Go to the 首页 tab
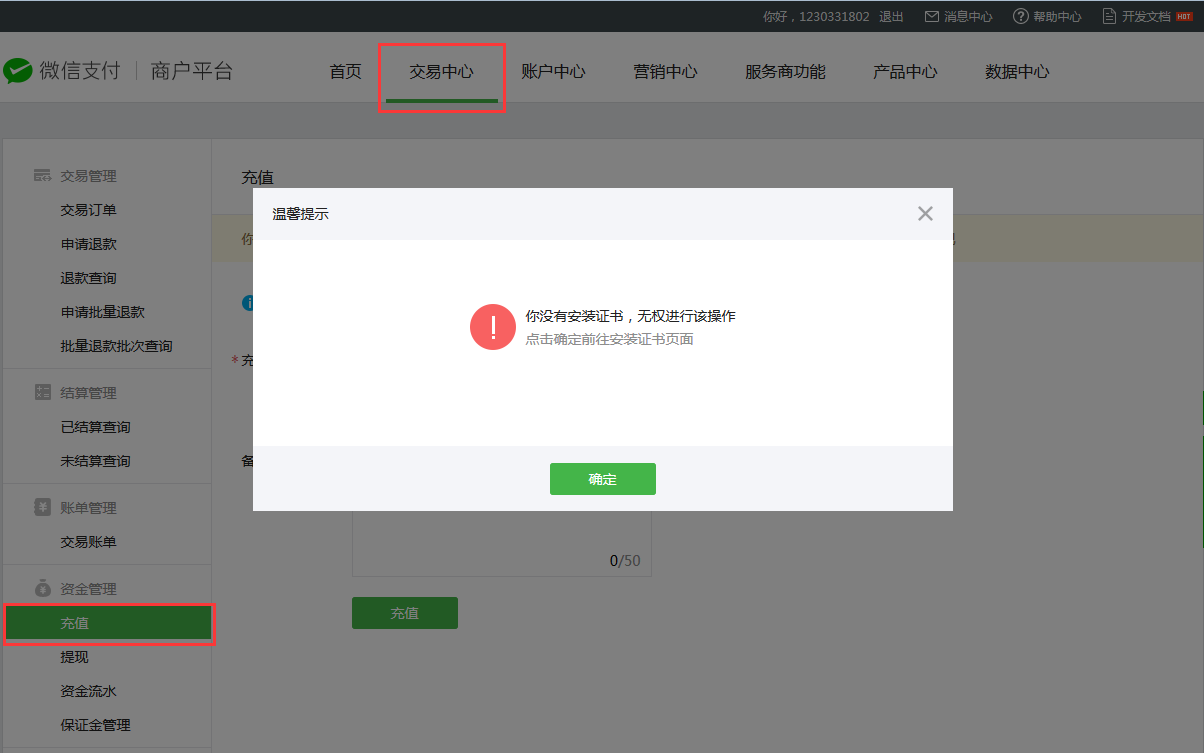The image size is (1204, 753). [x=345, y=72]
